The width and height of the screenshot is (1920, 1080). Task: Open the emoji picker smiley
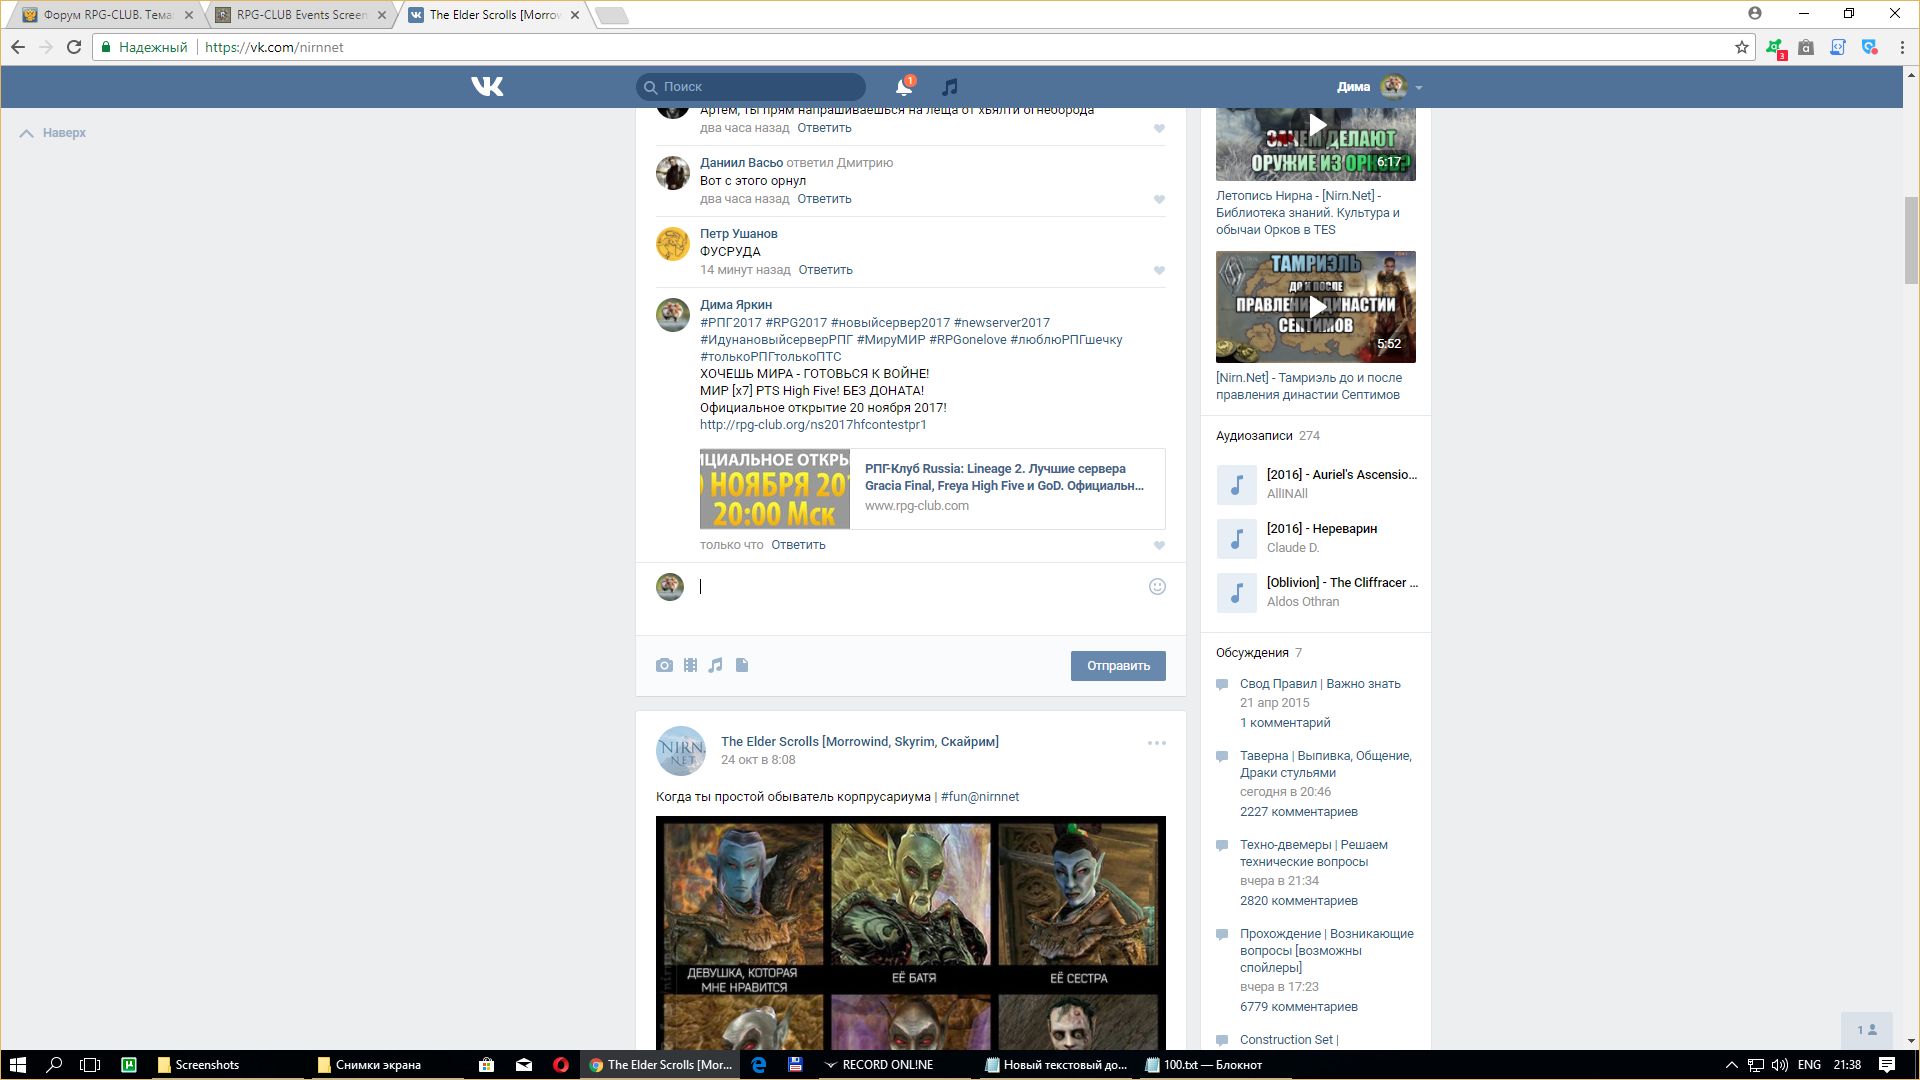pyautogui.click(x=1157, y=587)
